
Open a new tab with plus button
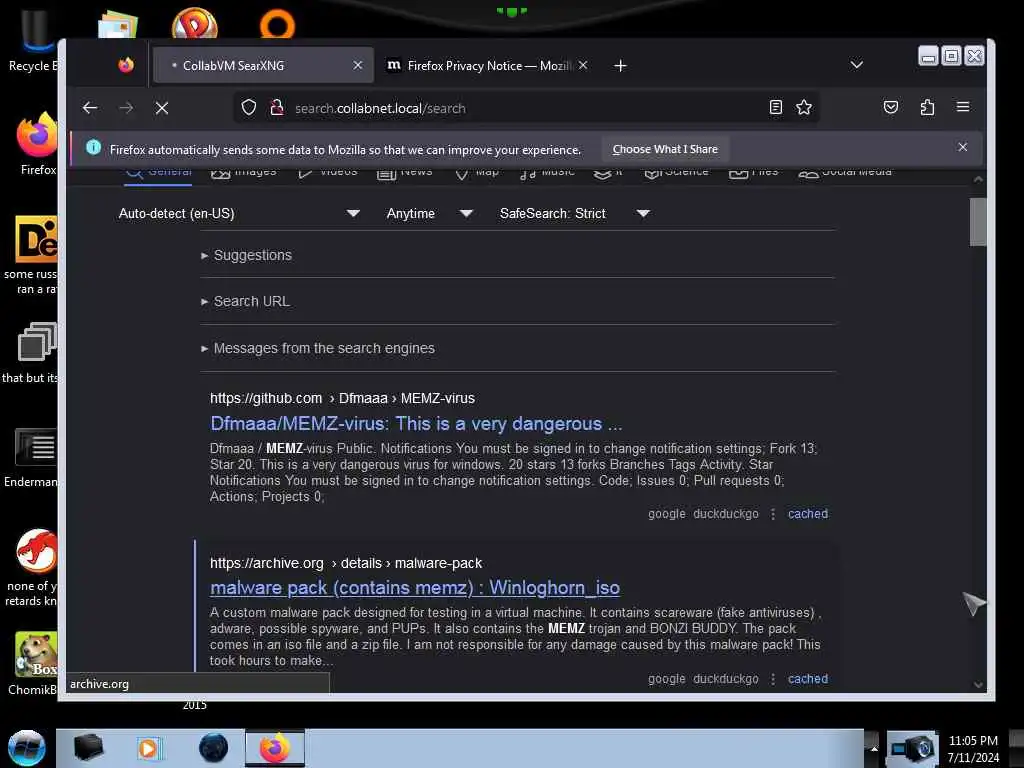(x=620, y=65)
